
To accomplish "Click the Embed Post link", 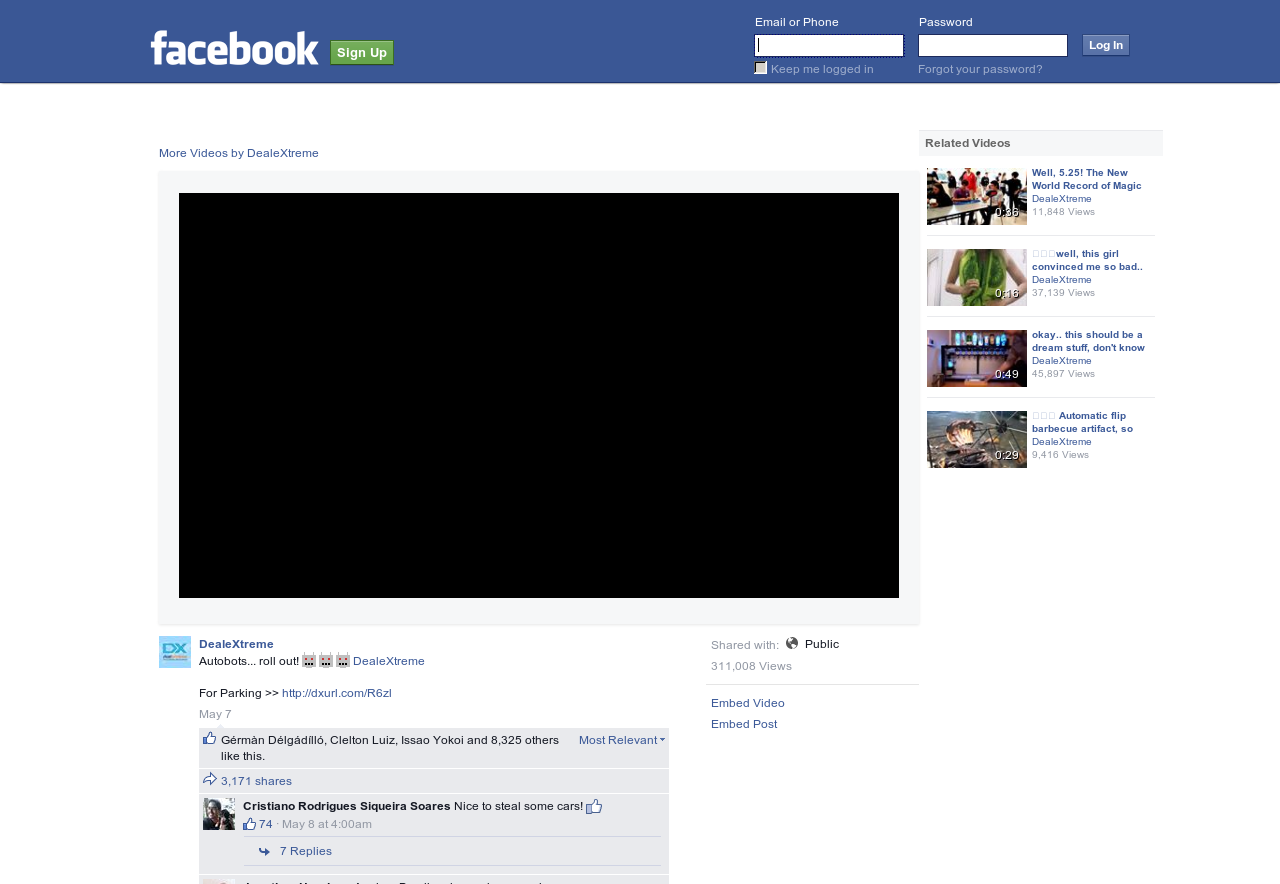I will (744, 724).
